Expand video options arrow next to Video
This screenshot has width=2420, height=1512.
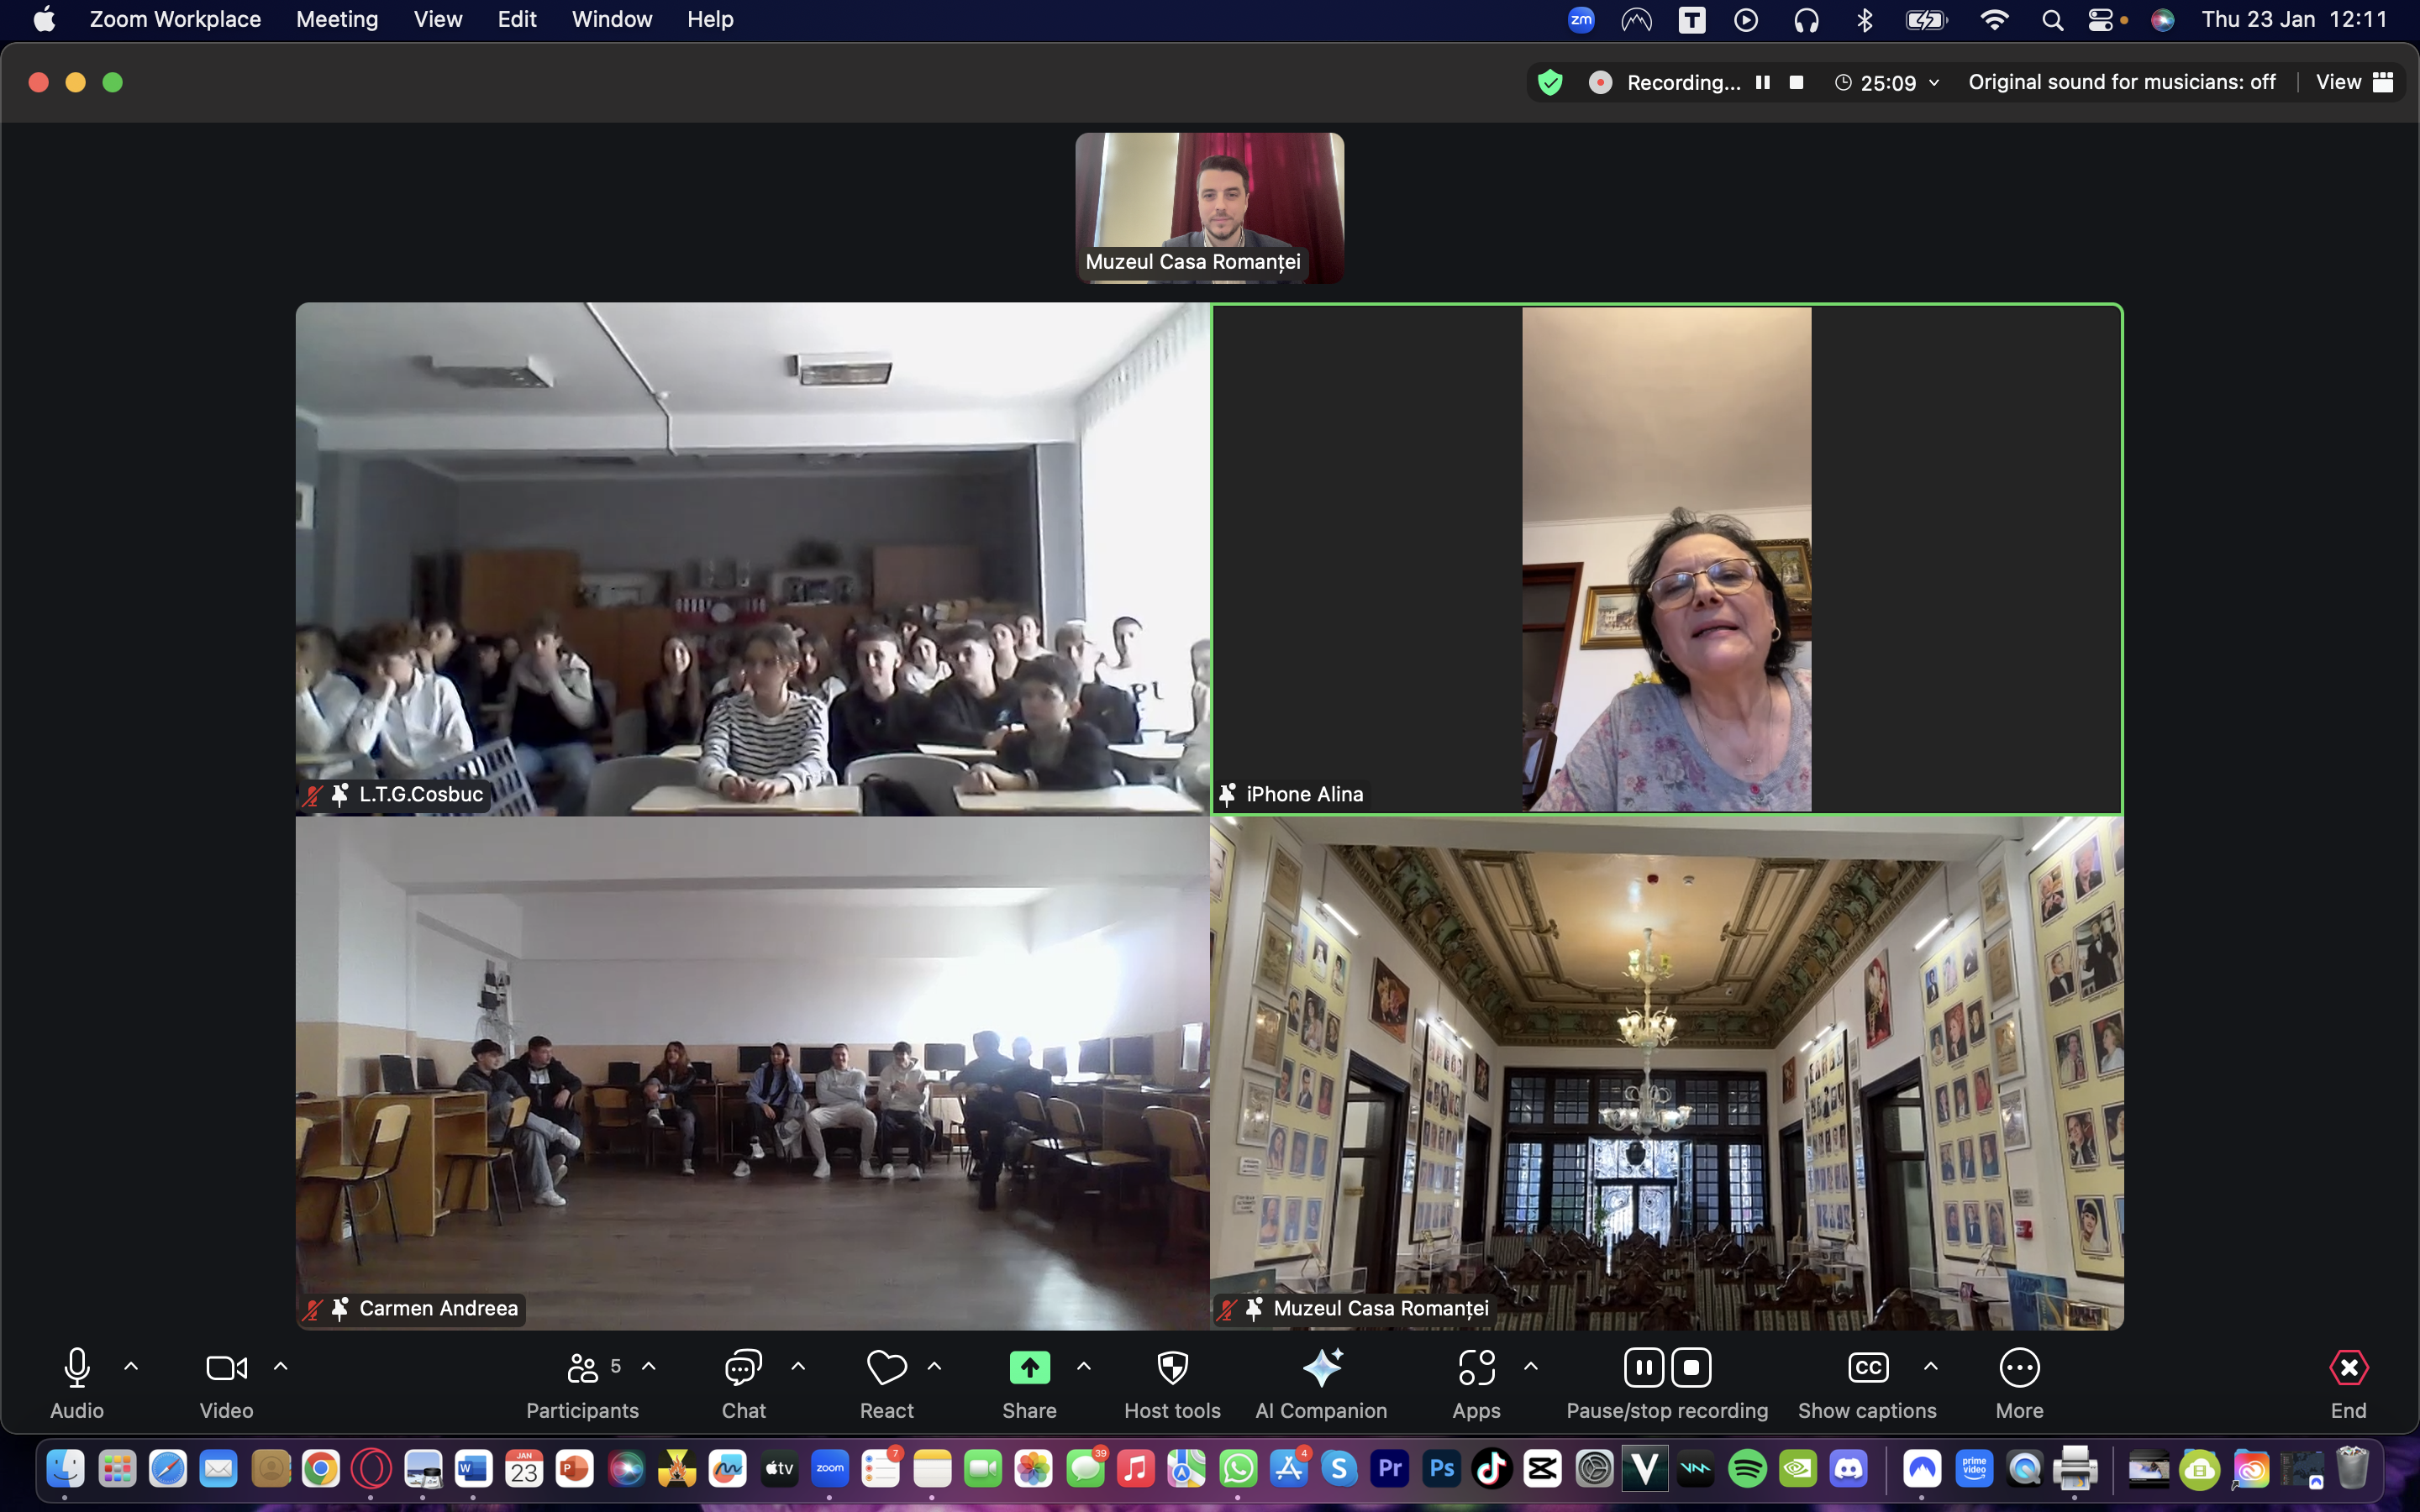click(281, 1366)
